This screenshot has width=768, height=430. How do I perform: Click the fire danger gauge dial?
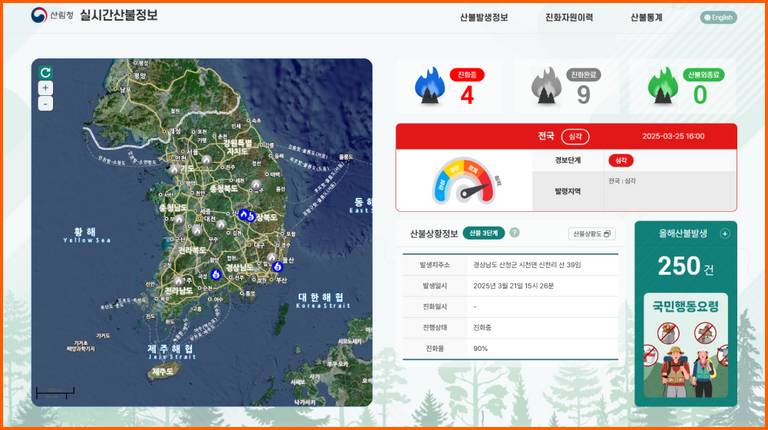[x=464, y=180]
